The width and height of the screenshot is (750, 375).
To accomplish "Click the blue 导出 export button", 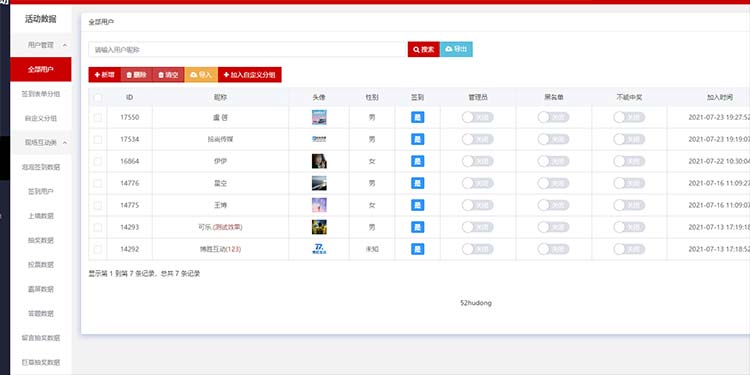I will [x=456, y=49].
